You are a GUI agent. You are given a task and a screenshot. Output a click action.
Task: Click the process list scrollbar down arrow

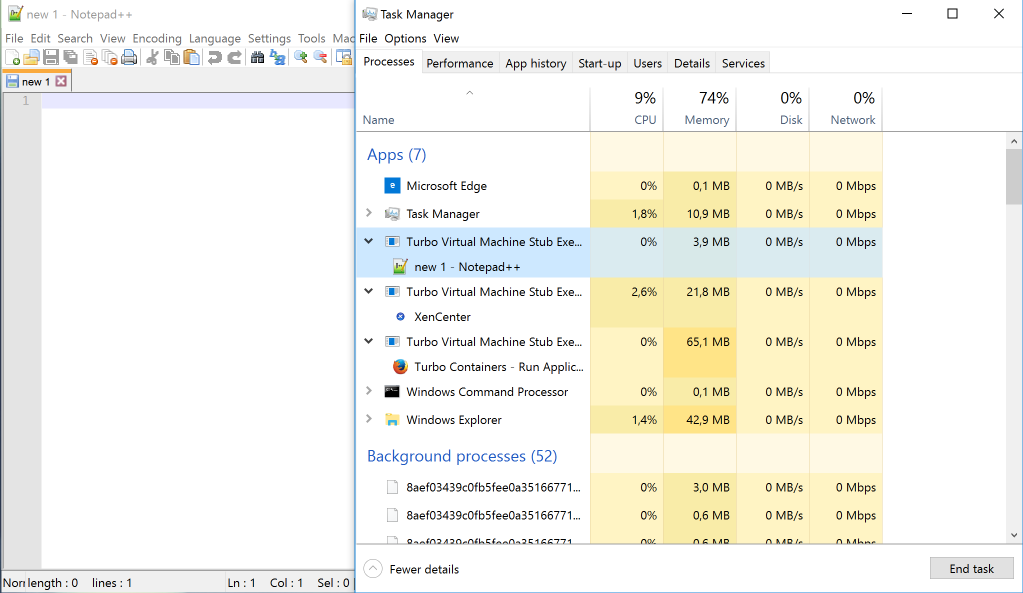coord(1014,536)
